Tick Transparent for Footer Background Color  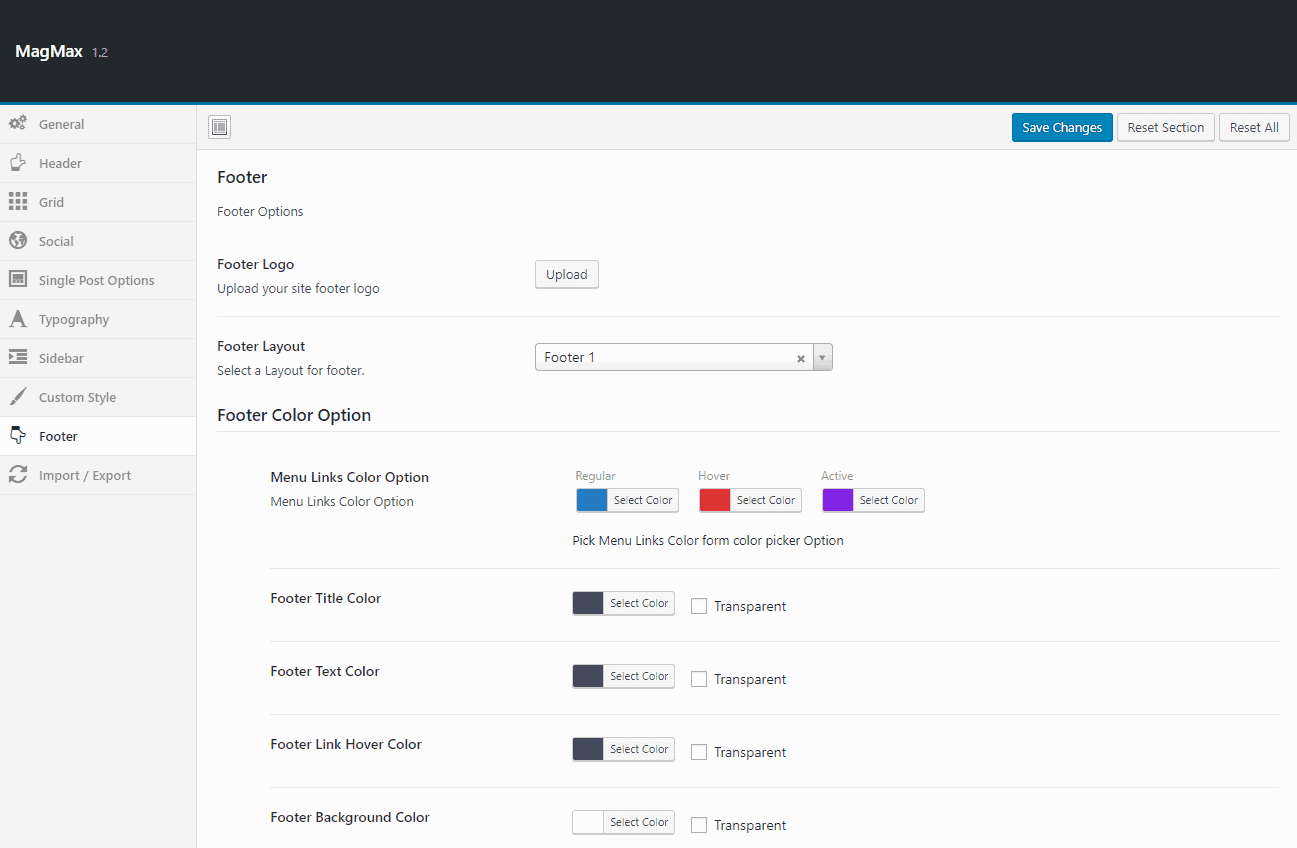click(699, 825)
